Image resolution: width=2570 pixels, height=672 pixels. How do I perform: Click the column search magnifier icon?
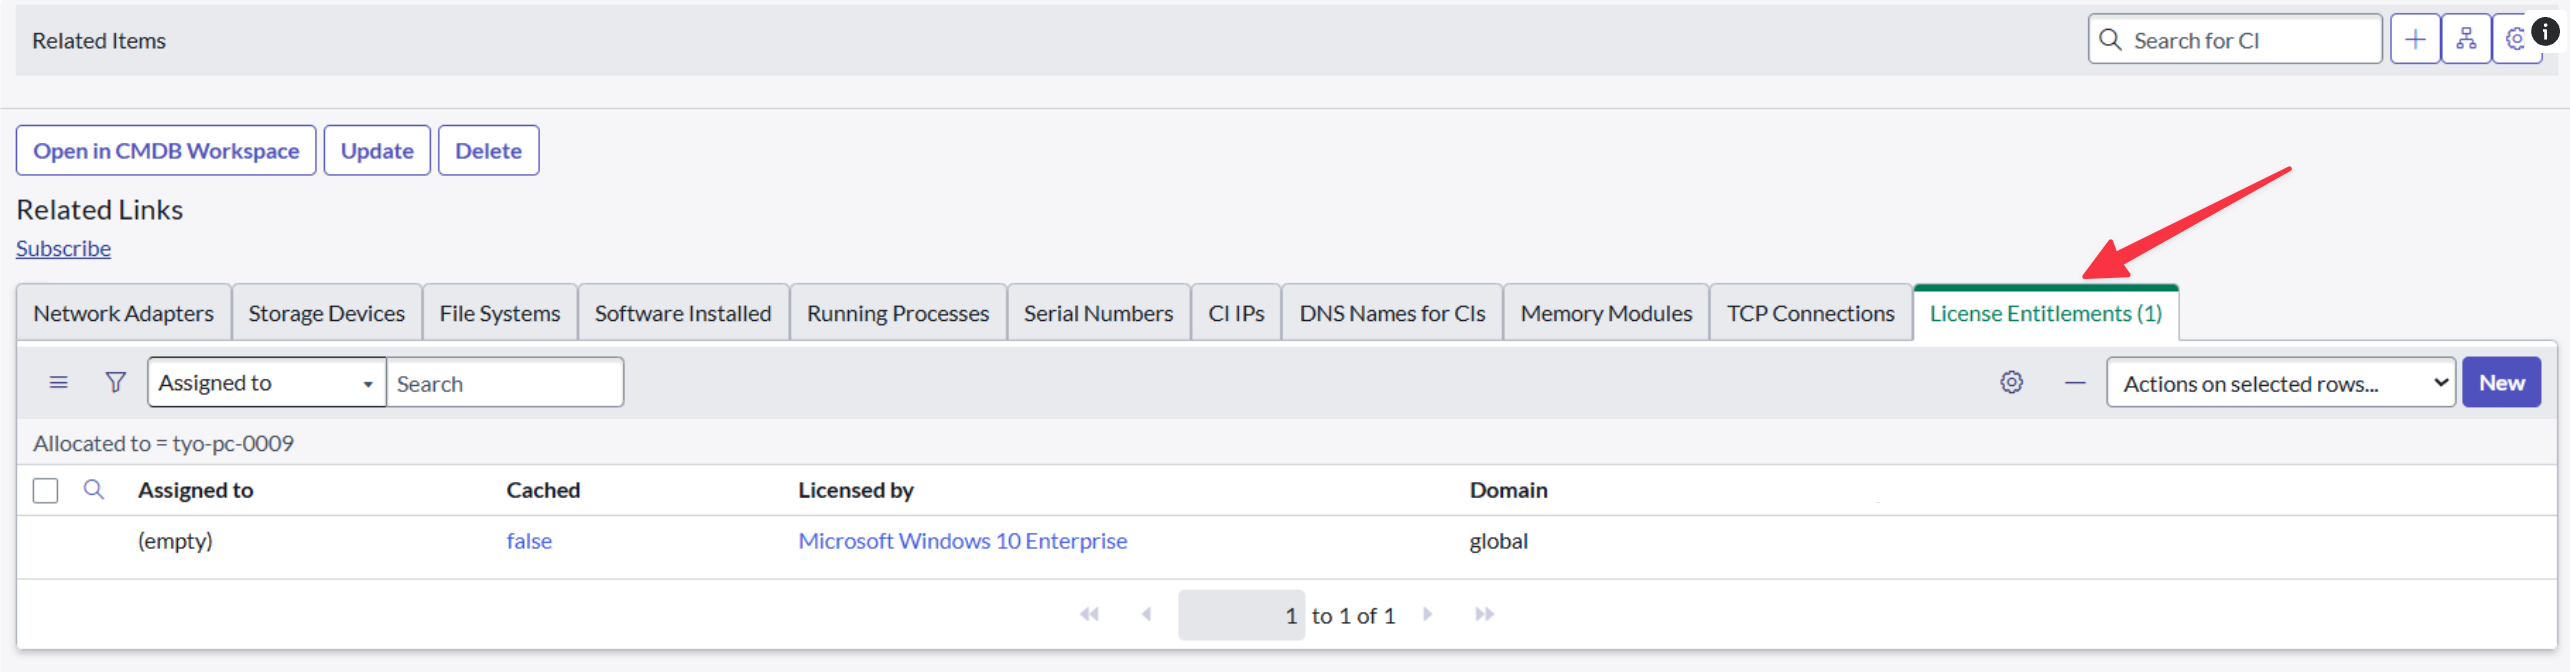point(94,490)
